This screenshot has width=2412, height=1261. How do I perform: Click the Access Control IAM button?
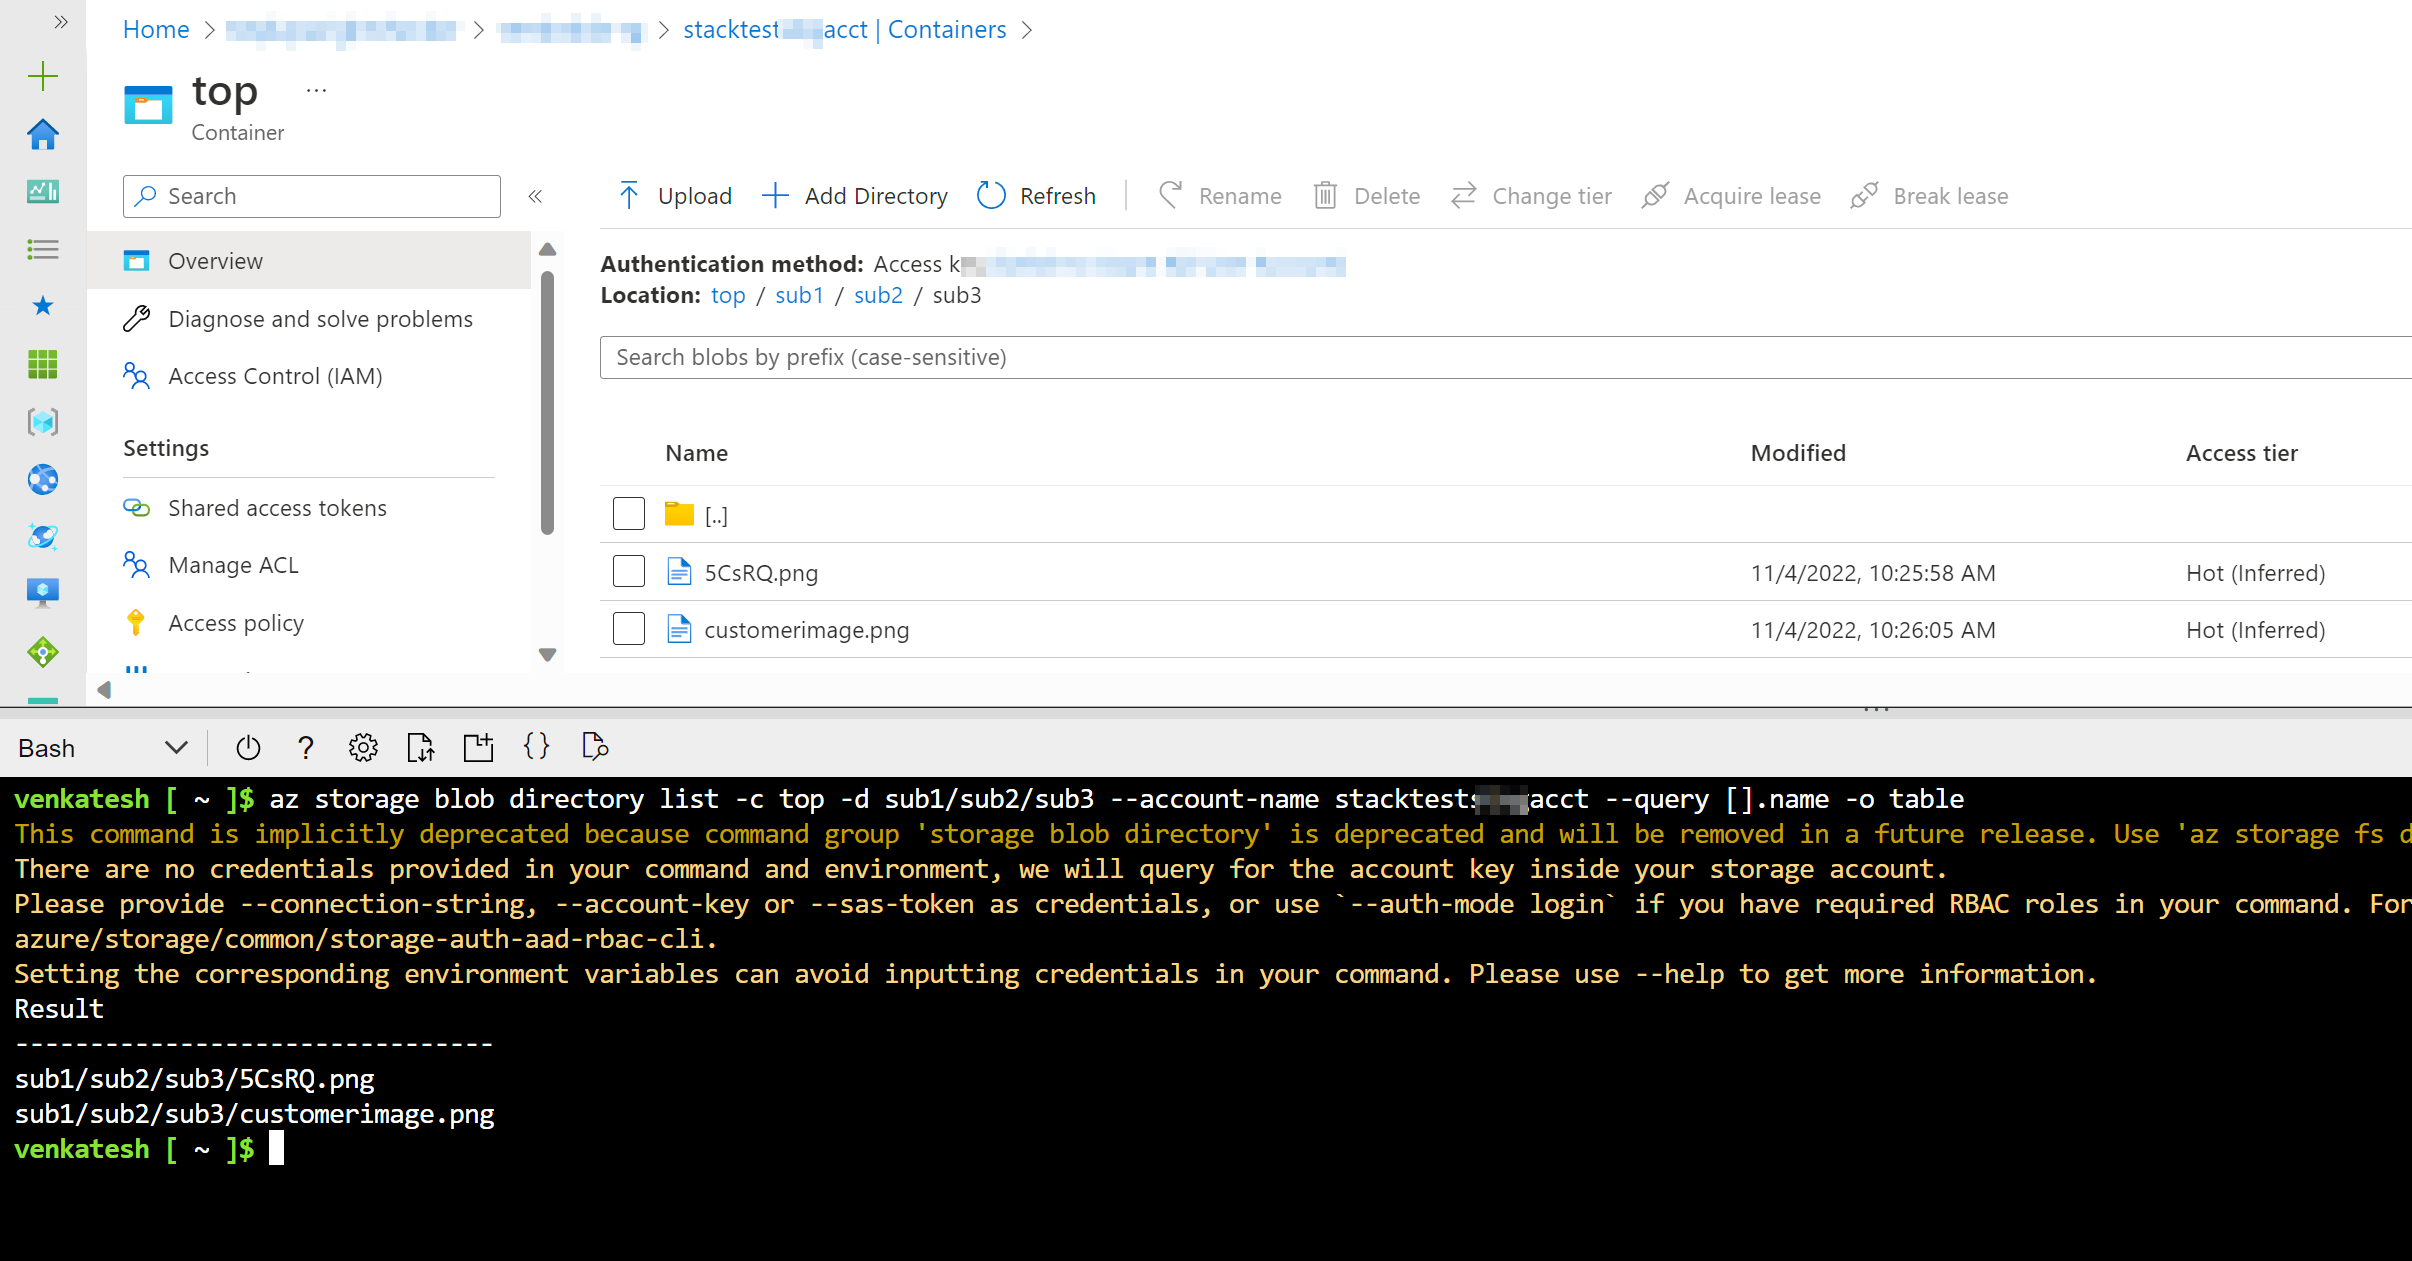[276, 377]
